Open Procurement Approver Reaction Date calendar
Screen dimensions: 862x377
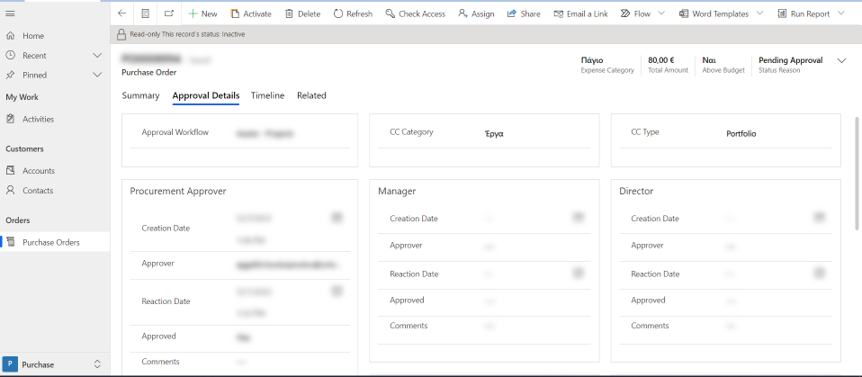336,291
